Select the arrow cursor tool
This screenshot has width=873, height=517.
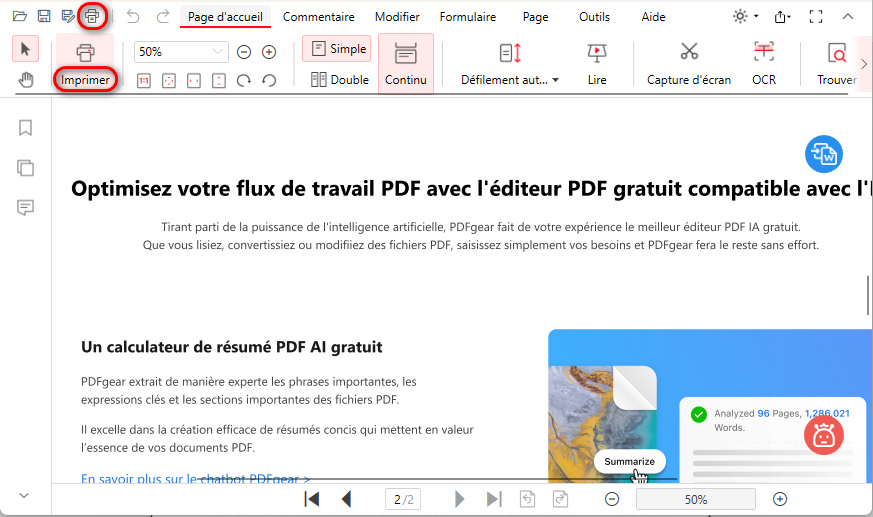pyautogui.click(x=26, y=49)
